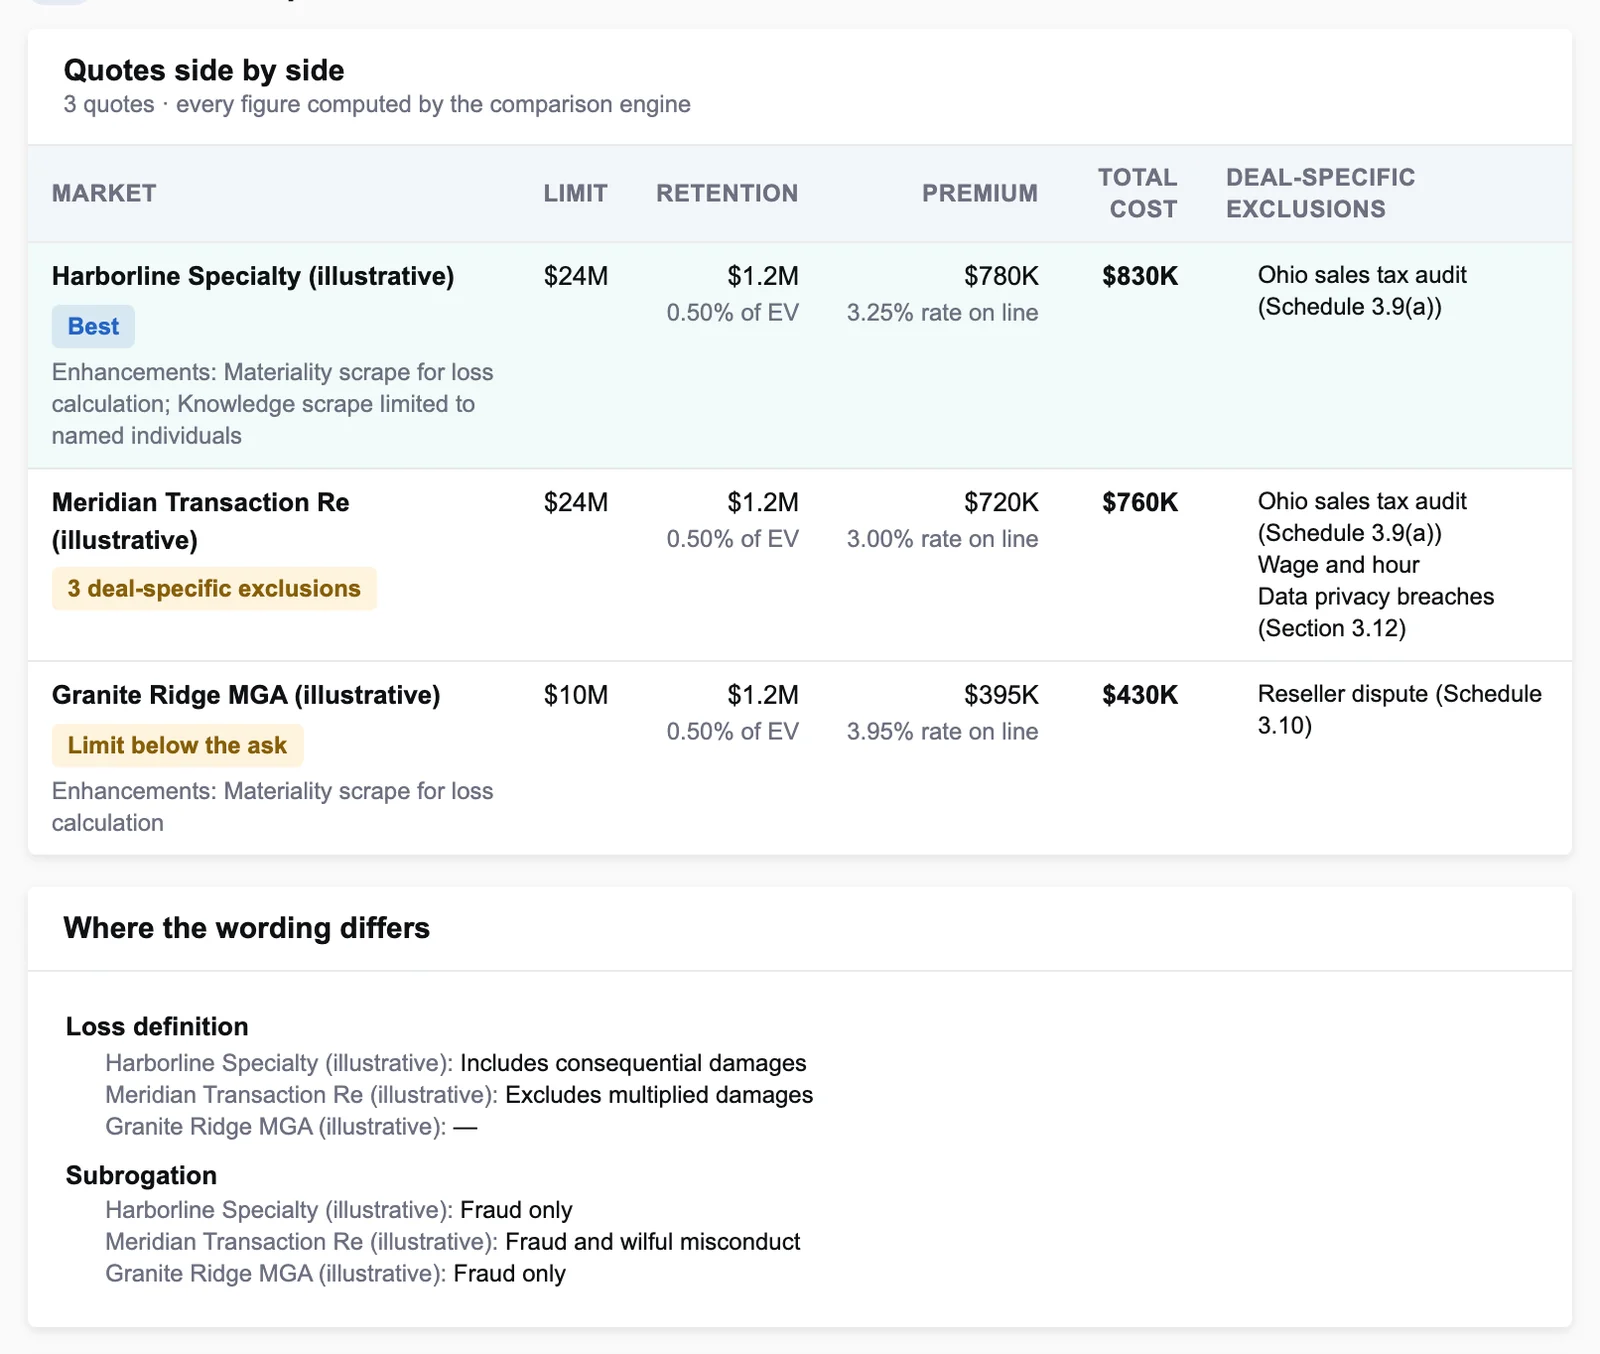Click the Harborline $830K total cost

coord(1140,276)
